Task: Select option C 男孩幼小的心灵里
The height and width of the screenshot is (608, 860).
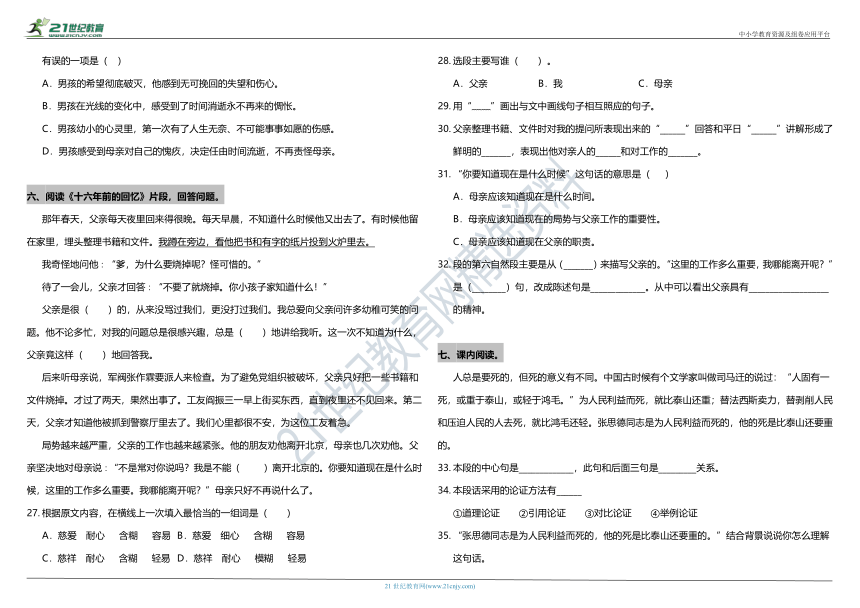Action: tap(188, 129)
